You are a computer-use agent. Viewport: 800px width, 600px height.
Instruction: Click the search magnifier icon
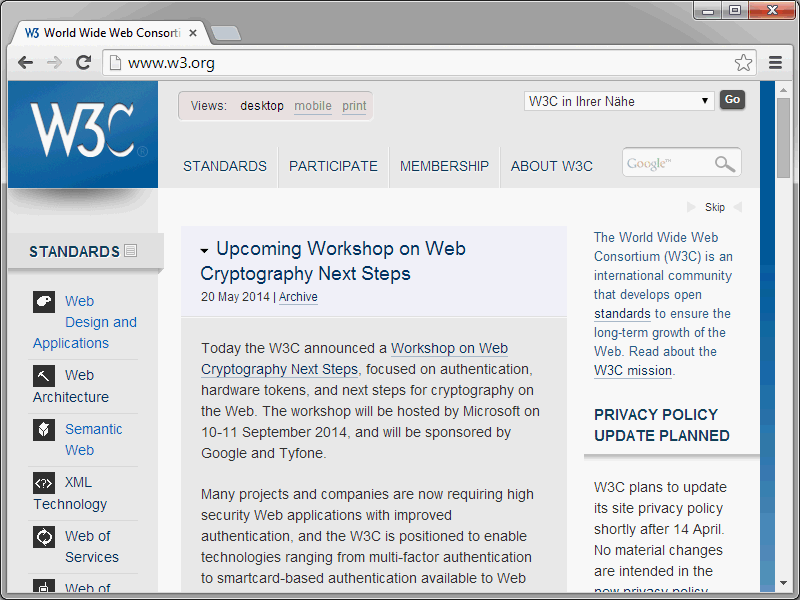(x=724, y=164)
